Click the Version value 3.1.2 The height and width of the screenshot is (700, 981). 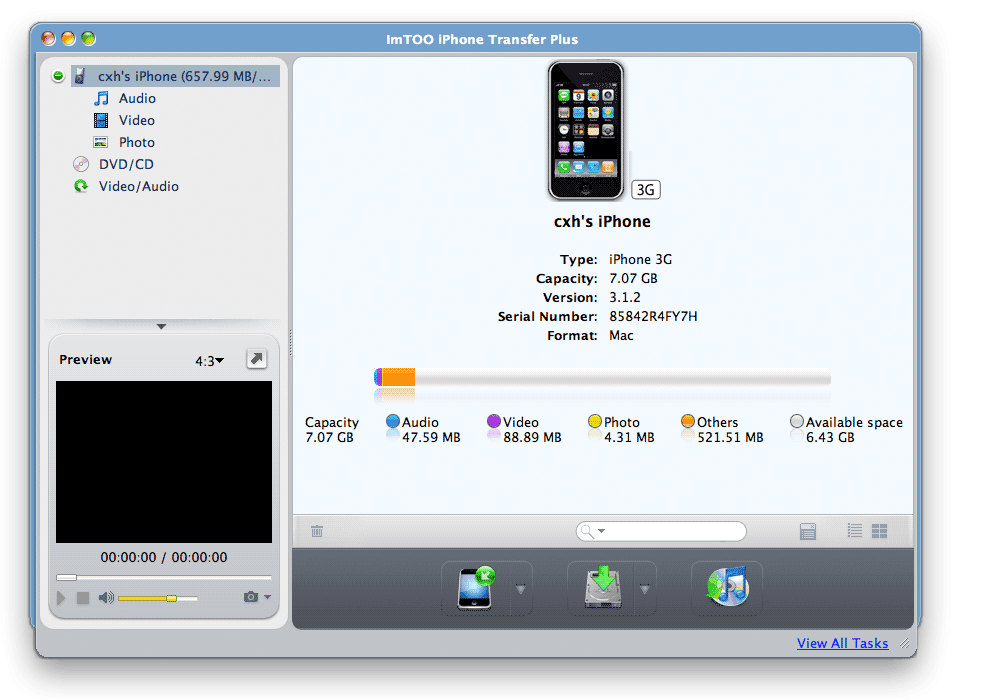click(625, 297)
